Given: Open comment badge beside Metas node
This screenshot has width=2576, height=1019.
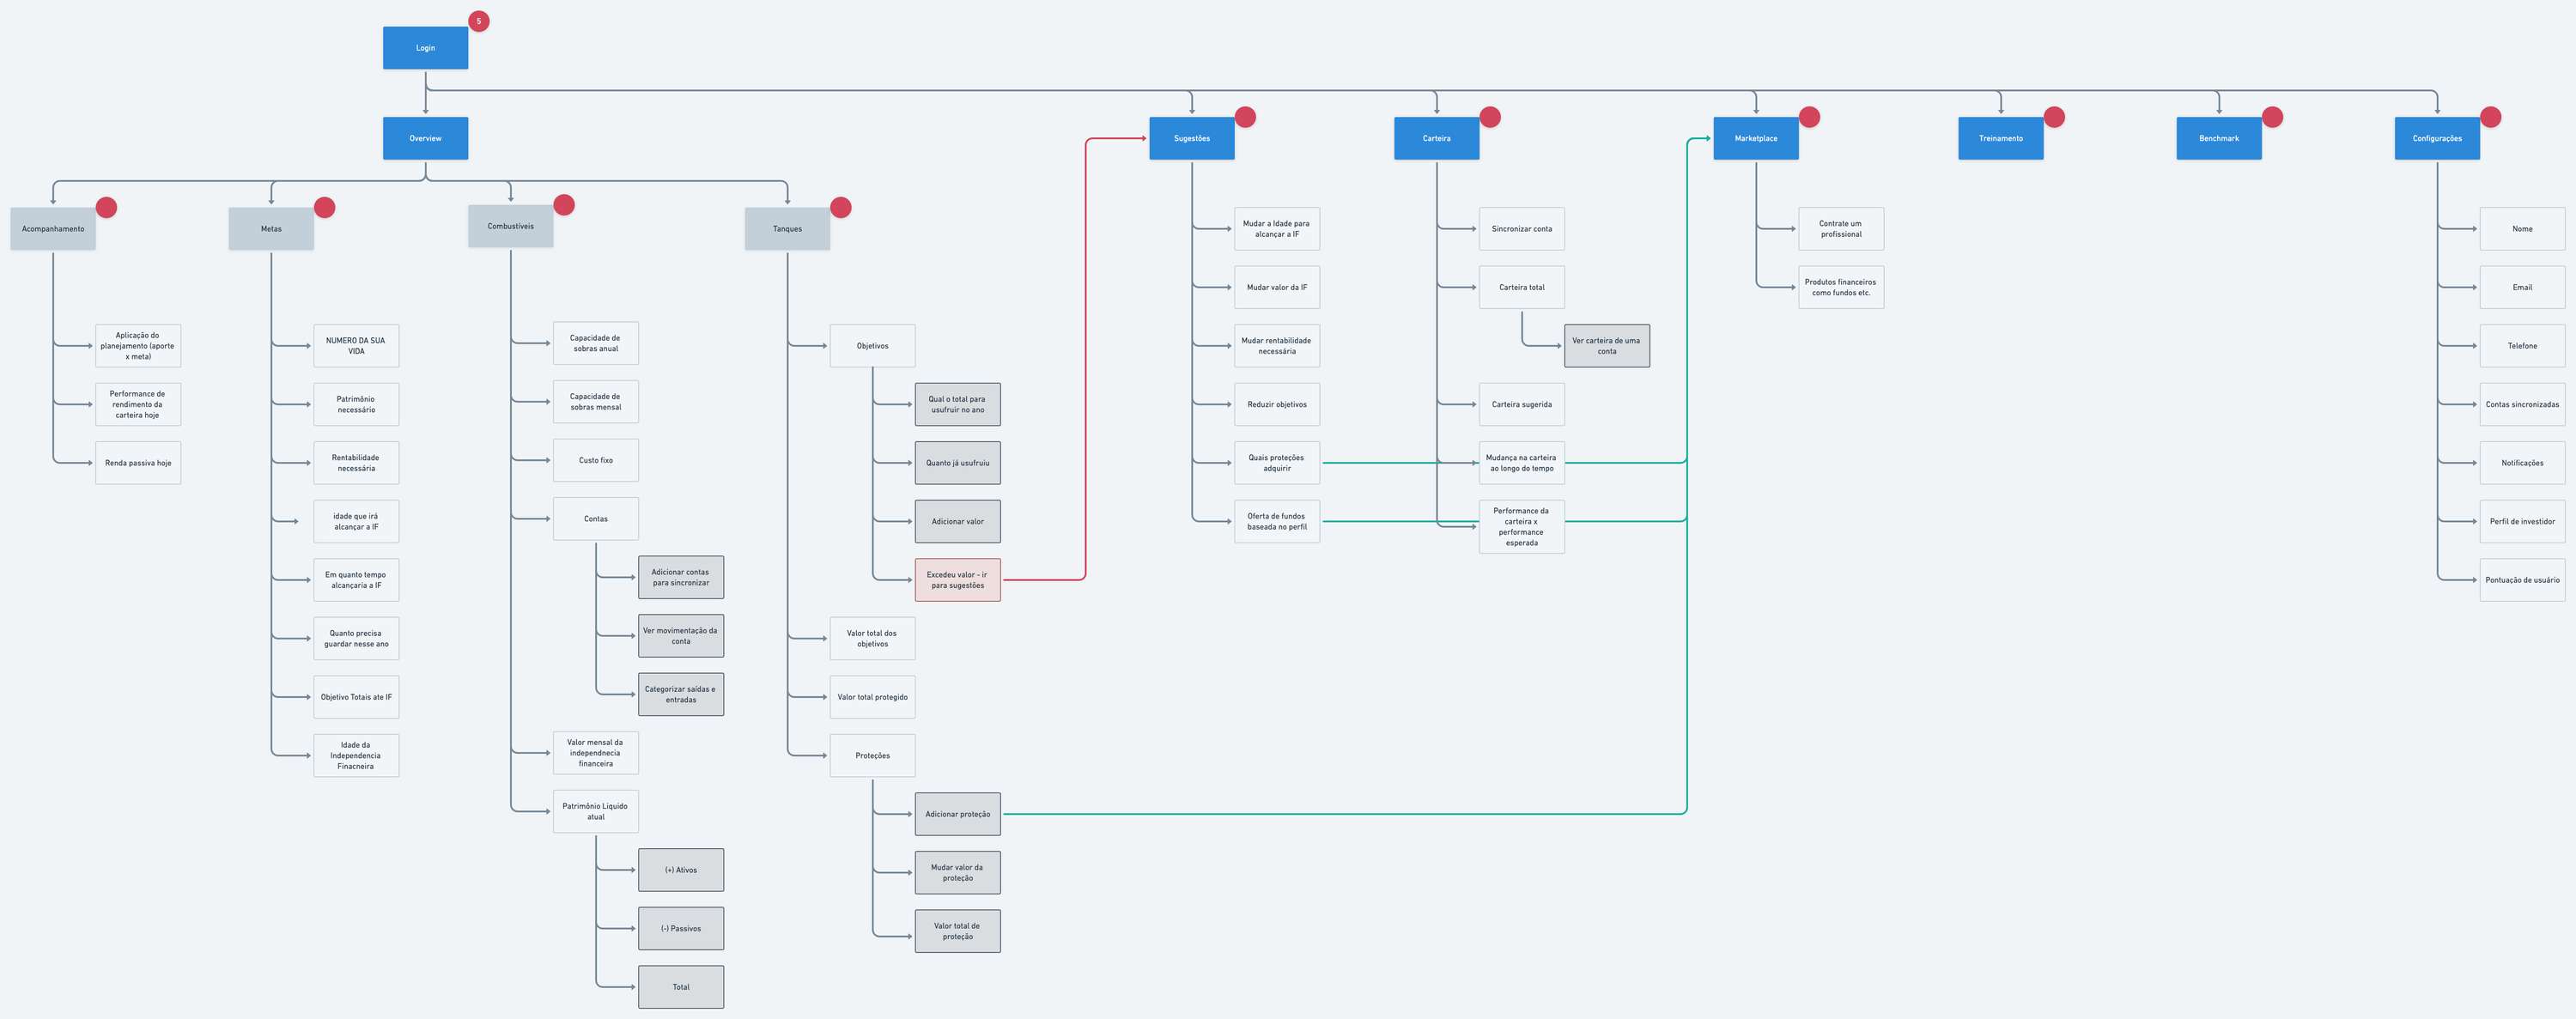Looking at the screenshot, I should pos(324,207).
